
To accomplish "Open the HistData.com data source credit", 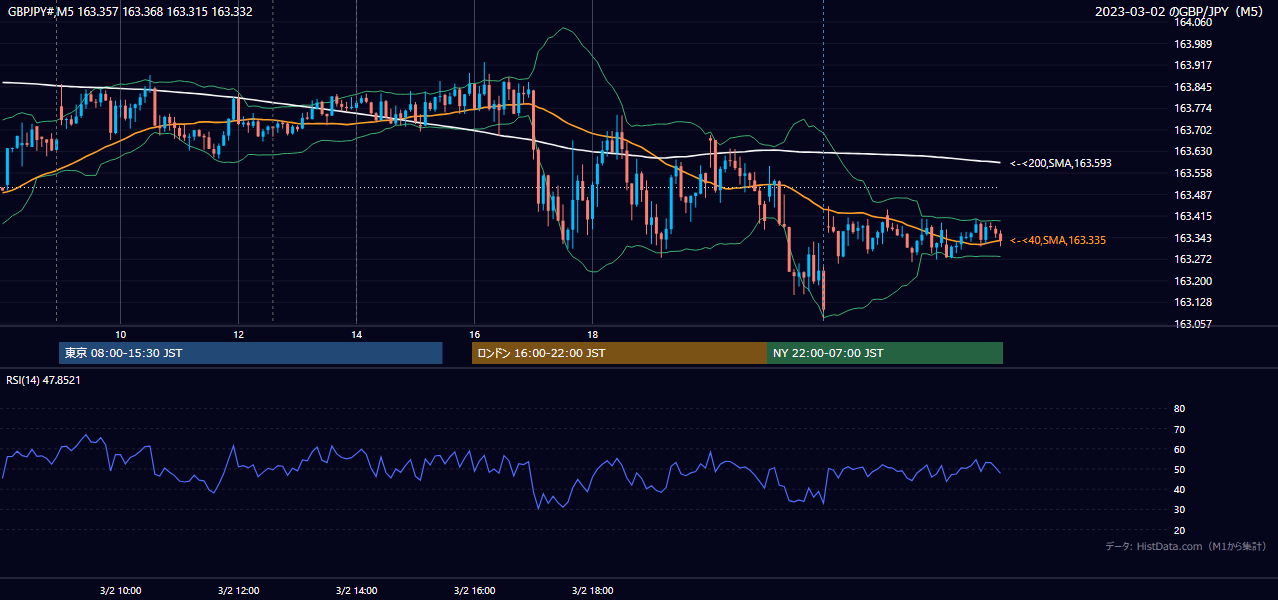I will 1186,546.
